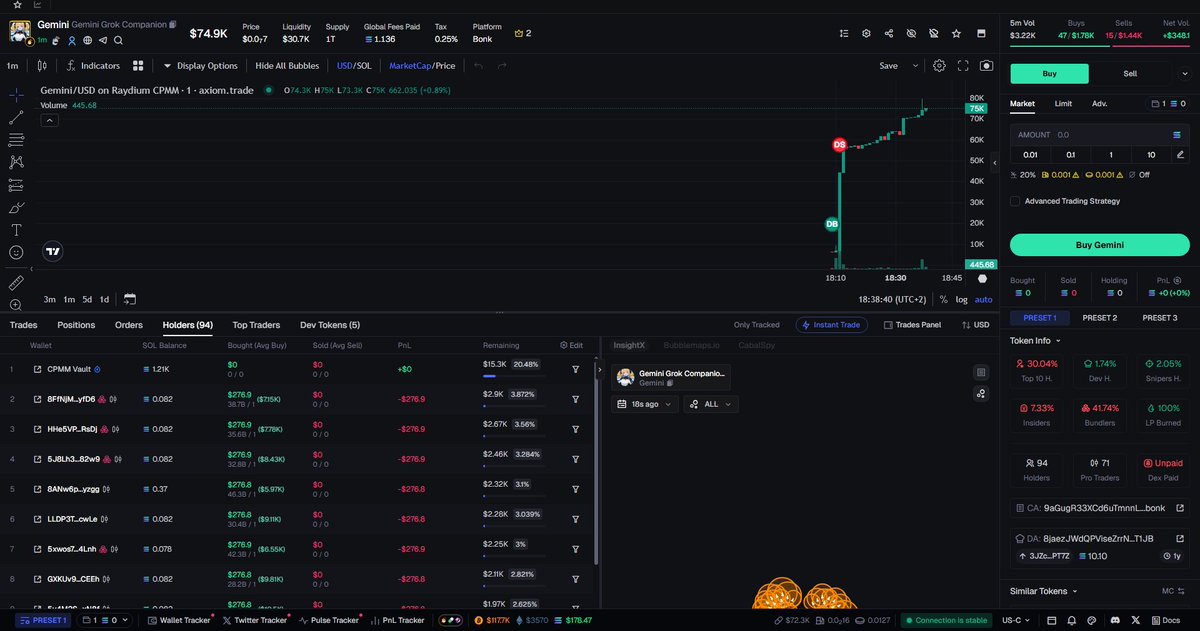Switch holders table currency to USD toggle

pos(975,325)
